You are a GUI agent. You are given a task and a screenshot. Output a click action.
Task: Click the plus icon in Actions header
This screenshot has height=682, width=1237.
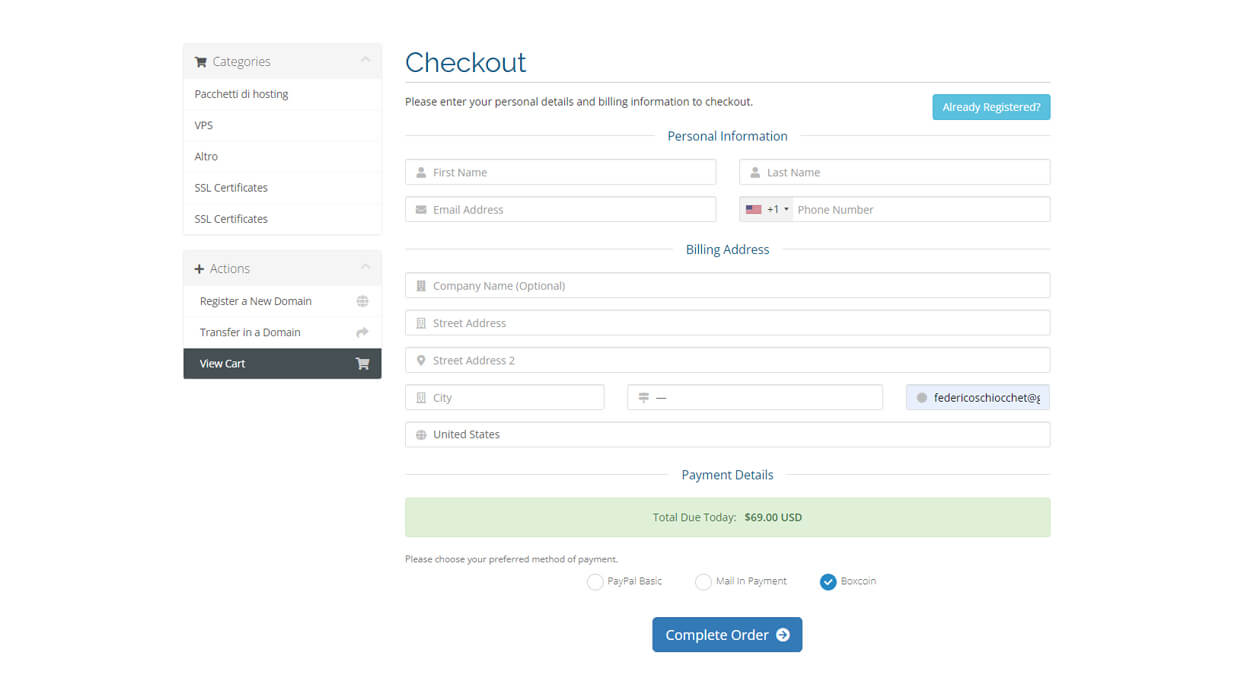click(x=199, y=269)
